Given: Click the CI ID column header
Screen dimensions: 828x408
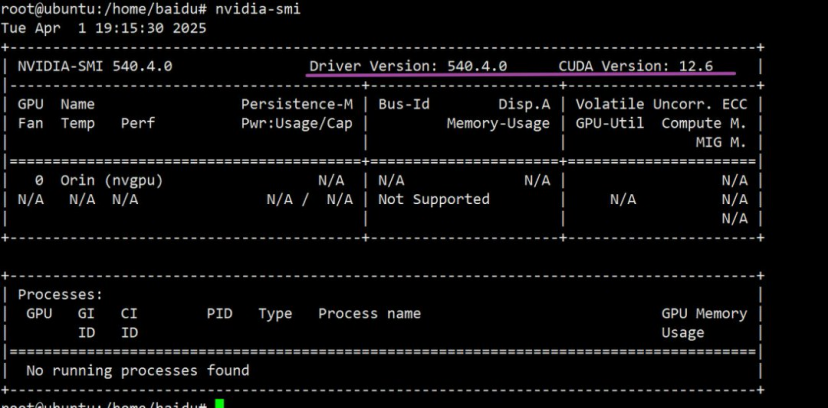Looking at the screenshot, I should tap(129, 323).
